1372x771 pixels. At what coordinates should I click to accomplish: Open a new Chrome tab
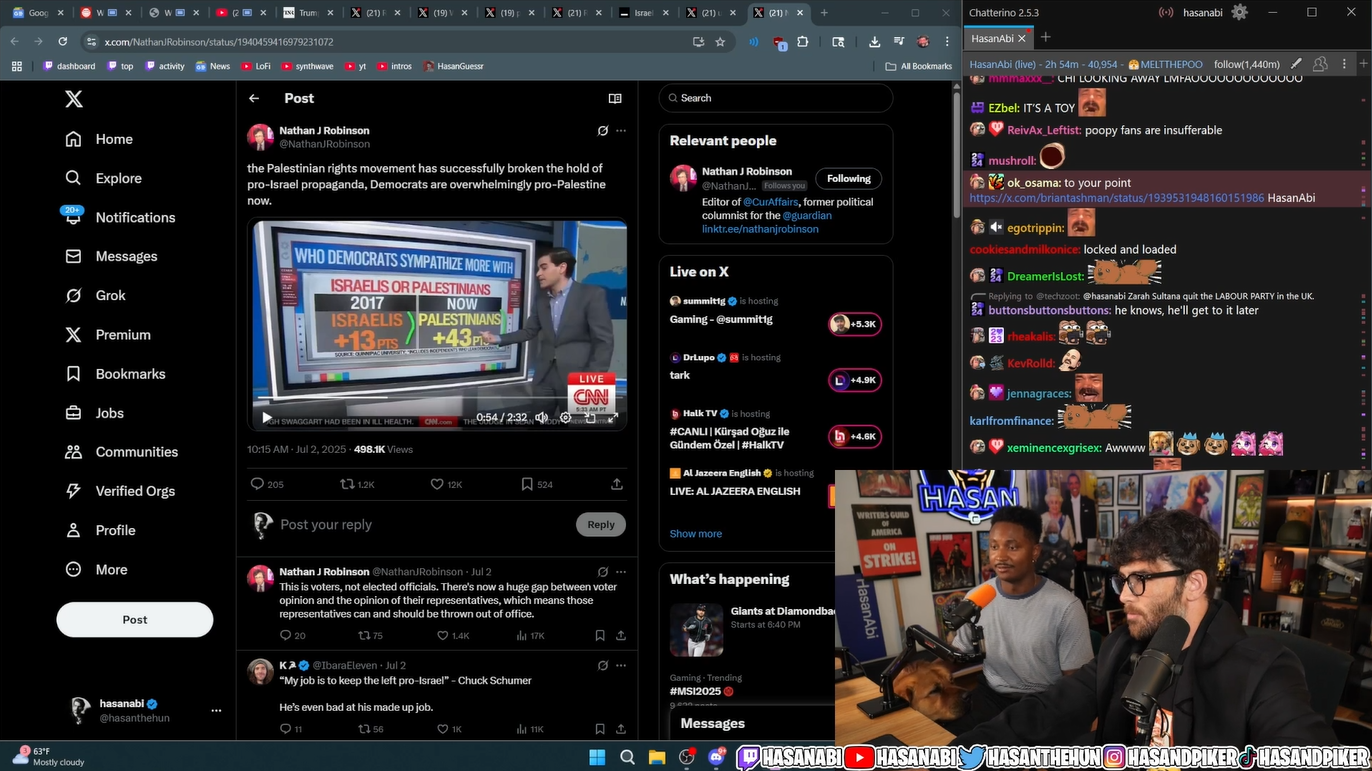pyautogui.click(x=824, y=13)
